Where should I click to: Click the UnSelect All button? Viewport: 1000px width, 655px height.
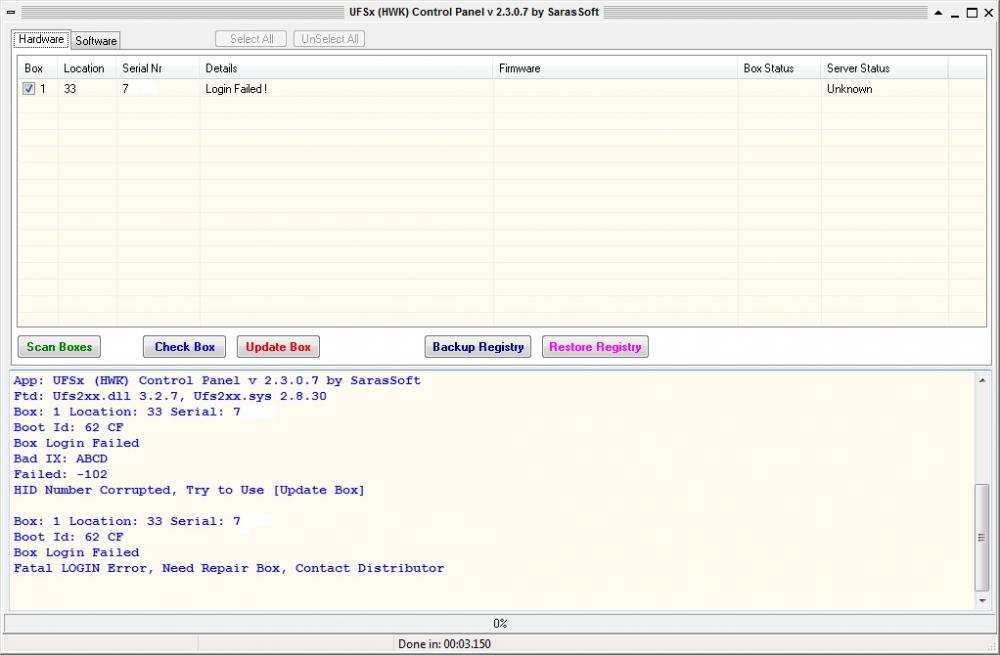click(x=329, y=39)
